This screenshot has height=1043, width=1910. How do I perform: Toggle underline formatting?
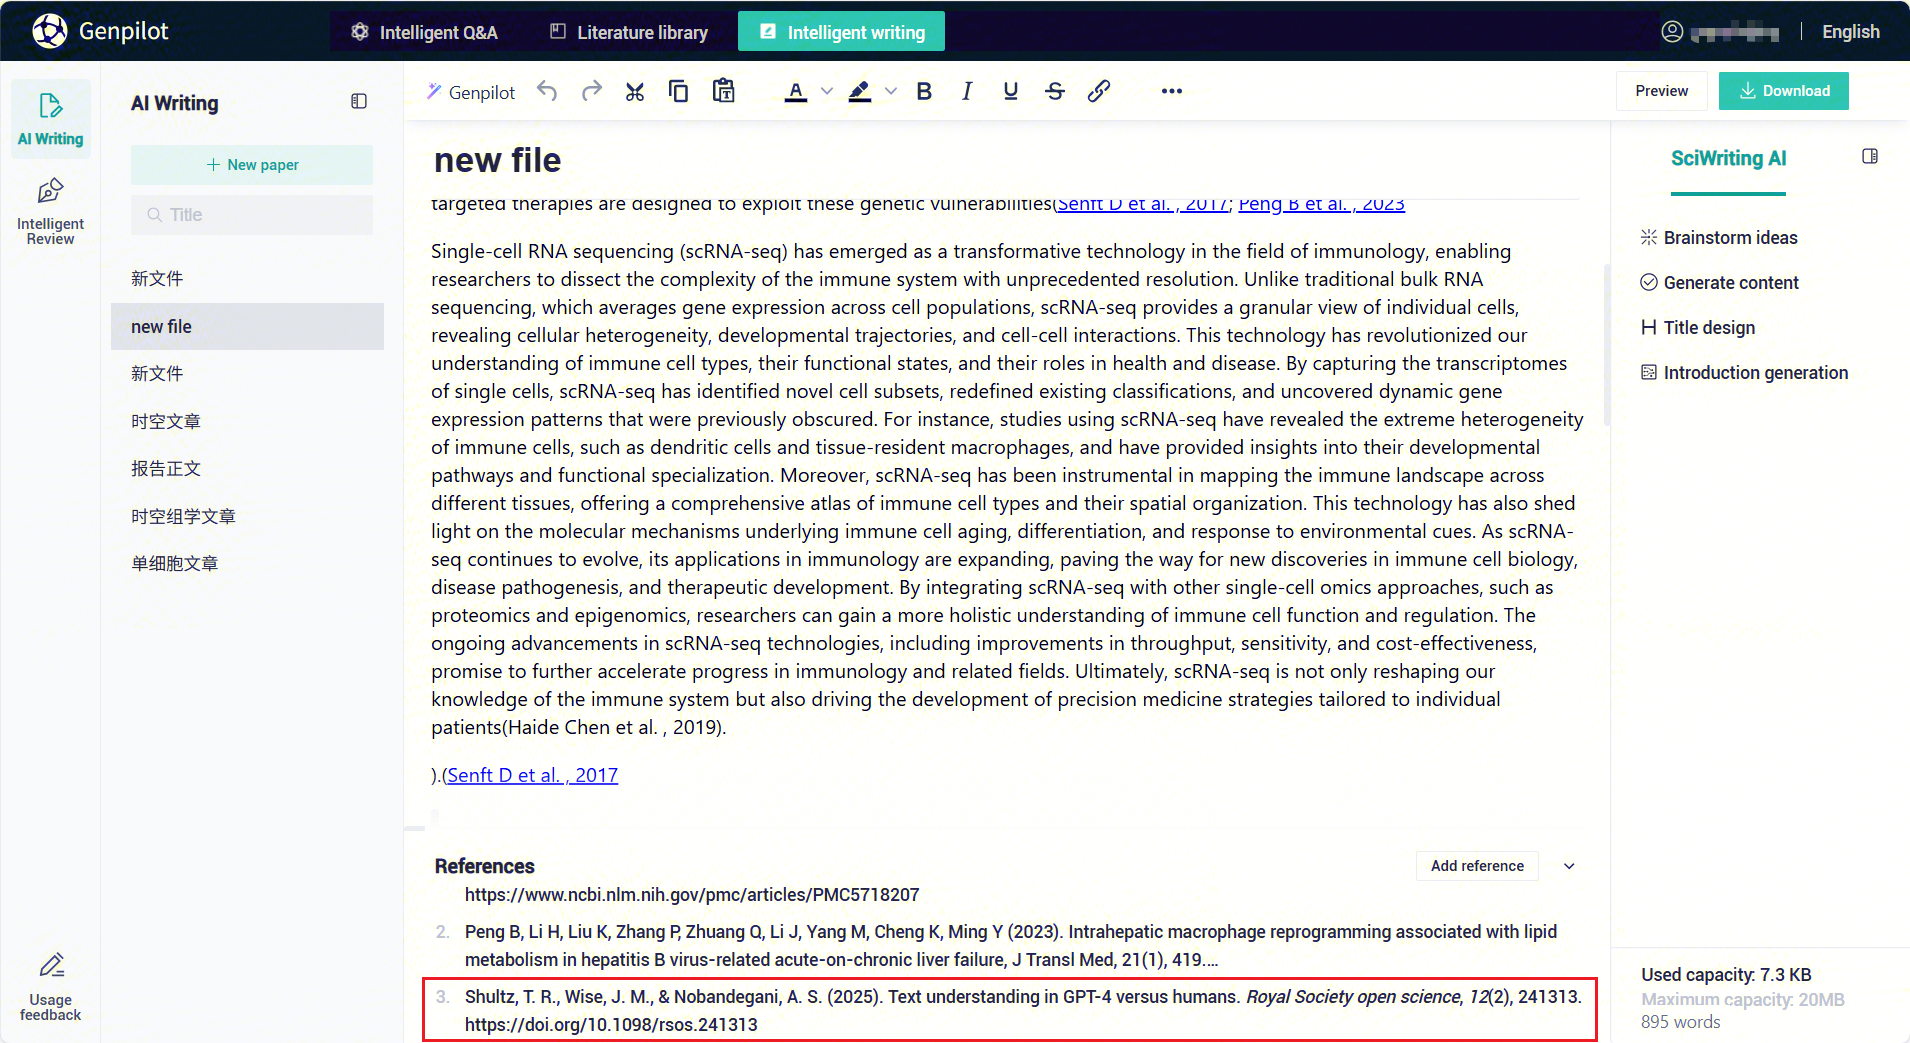point(1010,91)
